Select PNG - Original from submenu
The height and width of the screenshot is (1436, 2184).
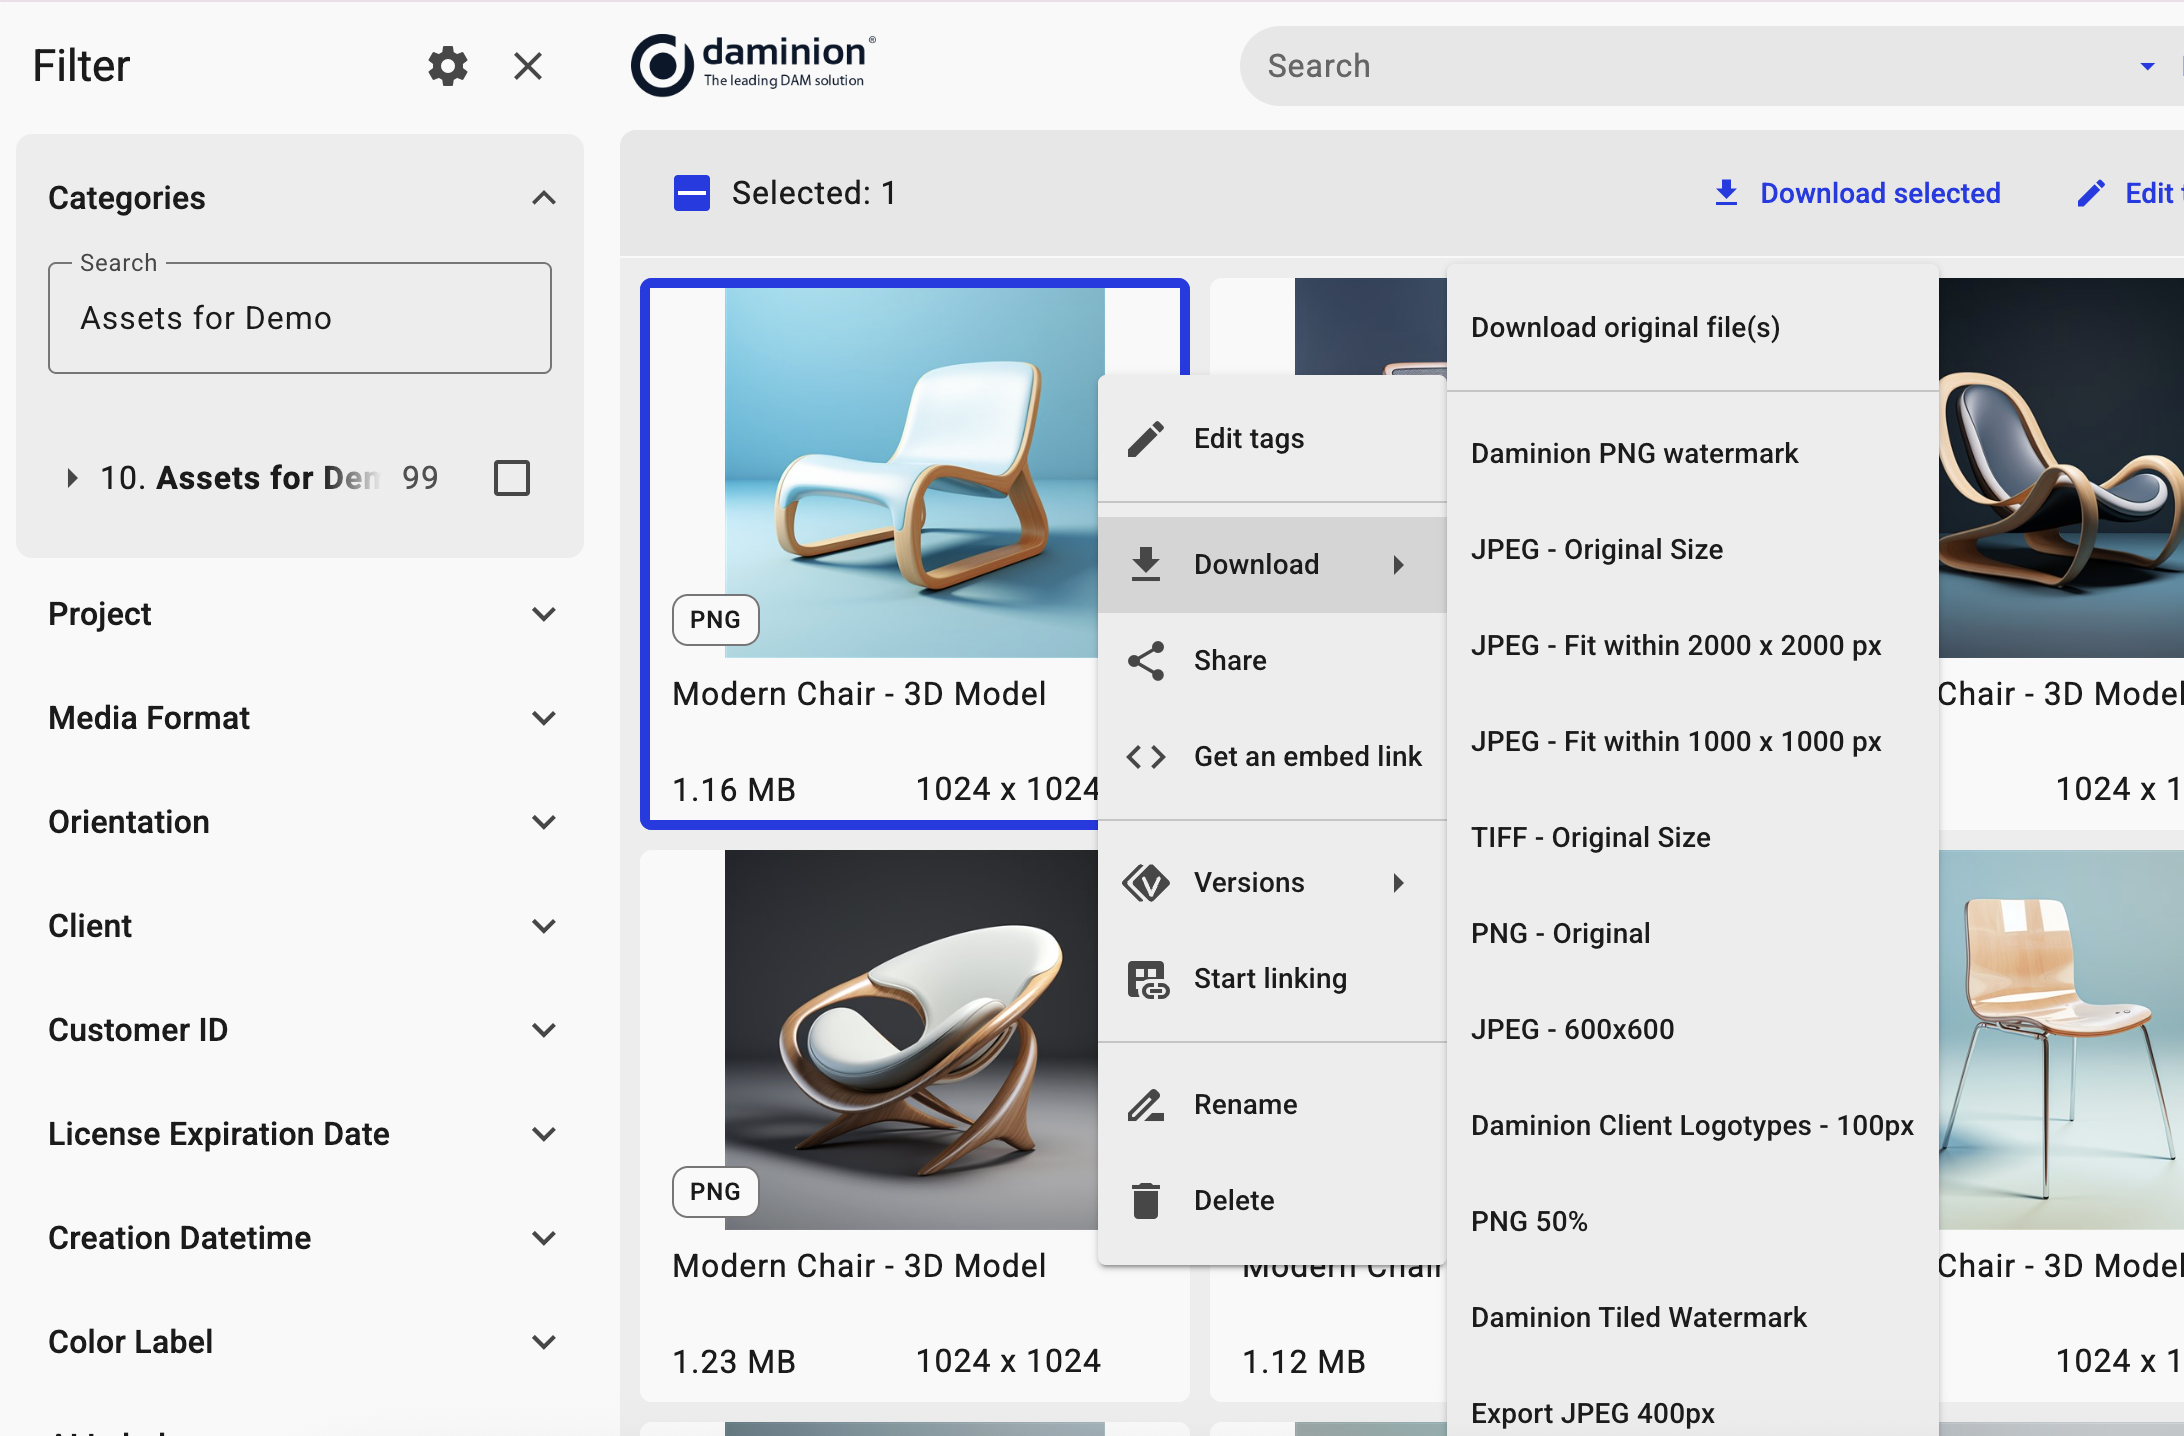pyautogui.click(x=1560, y=933)
